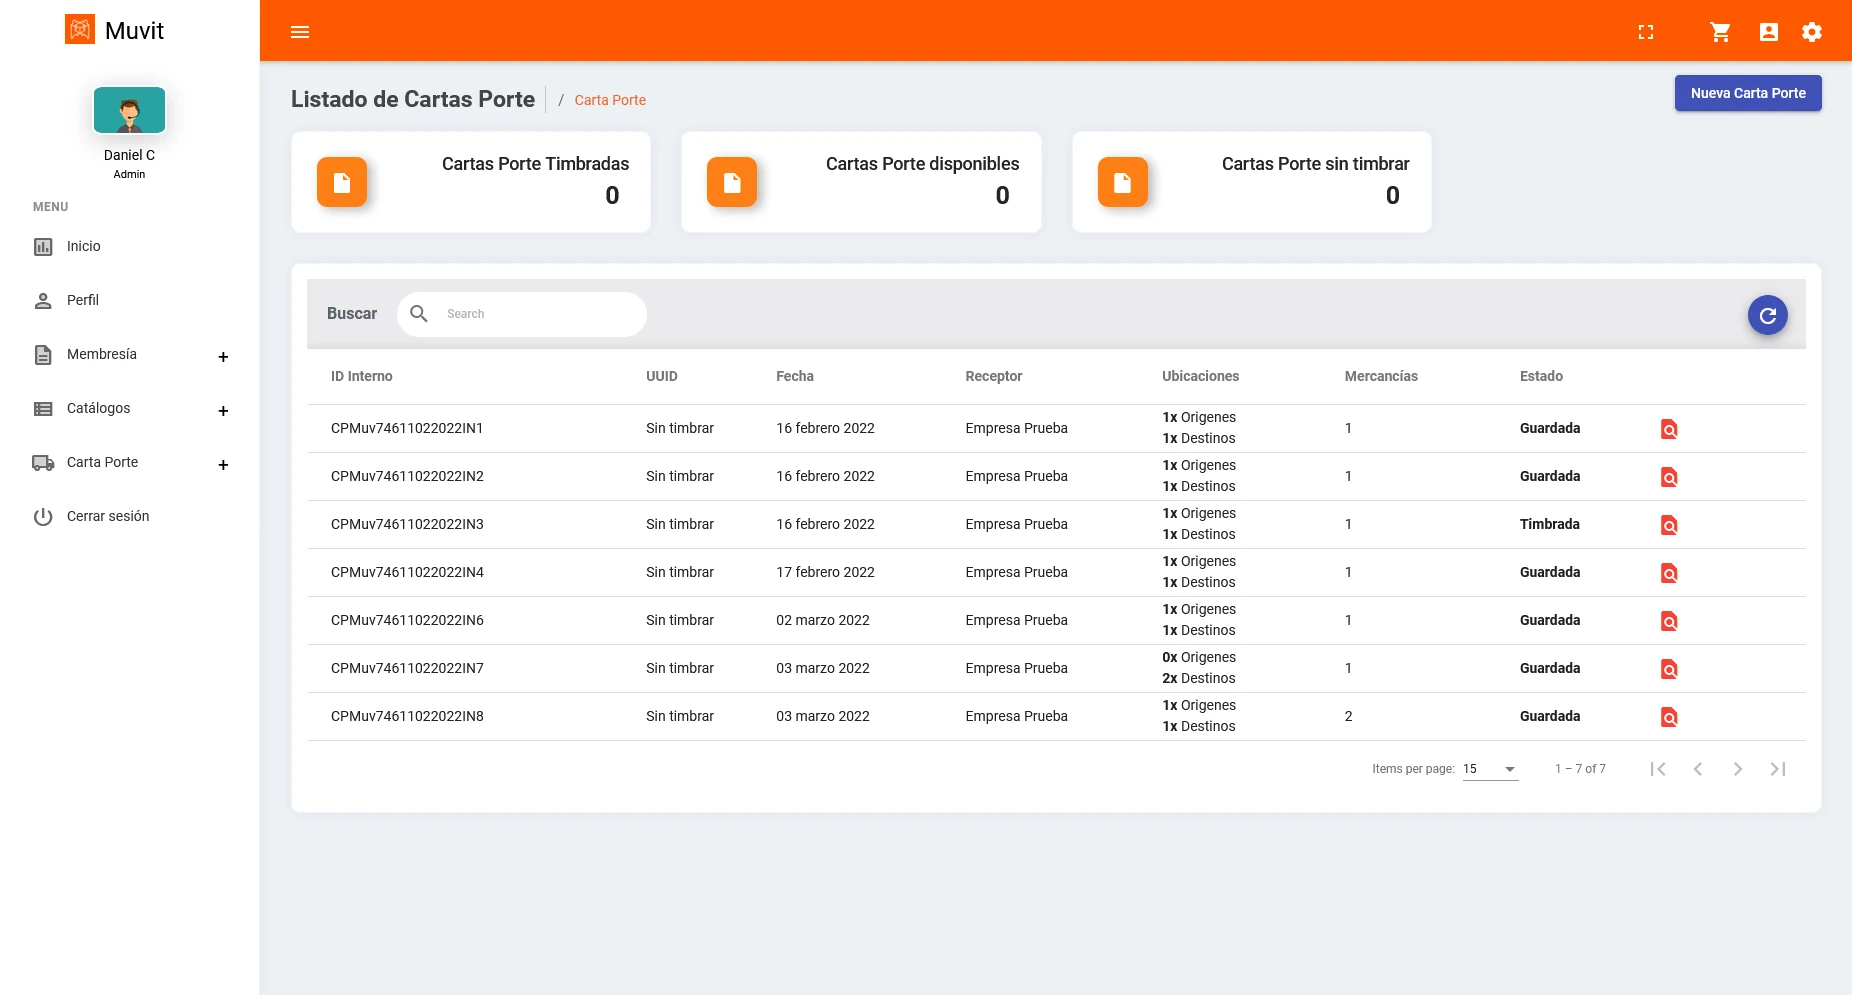Expand the Catálogos submenu plus sign

(x=223, y=411)
